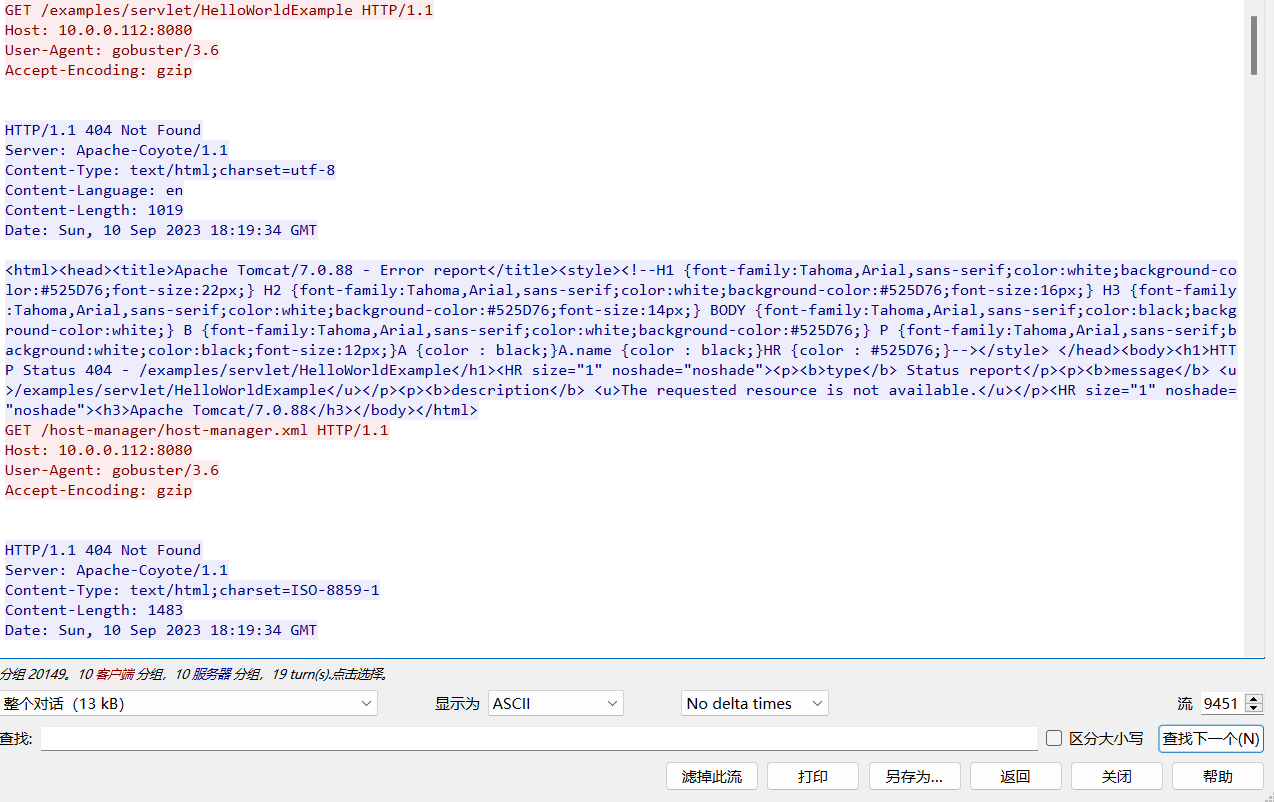This screenshot has width=1274, height=802.
Task: Click the first User-Agent: gobuster/3.6 line
Action: 112,50
